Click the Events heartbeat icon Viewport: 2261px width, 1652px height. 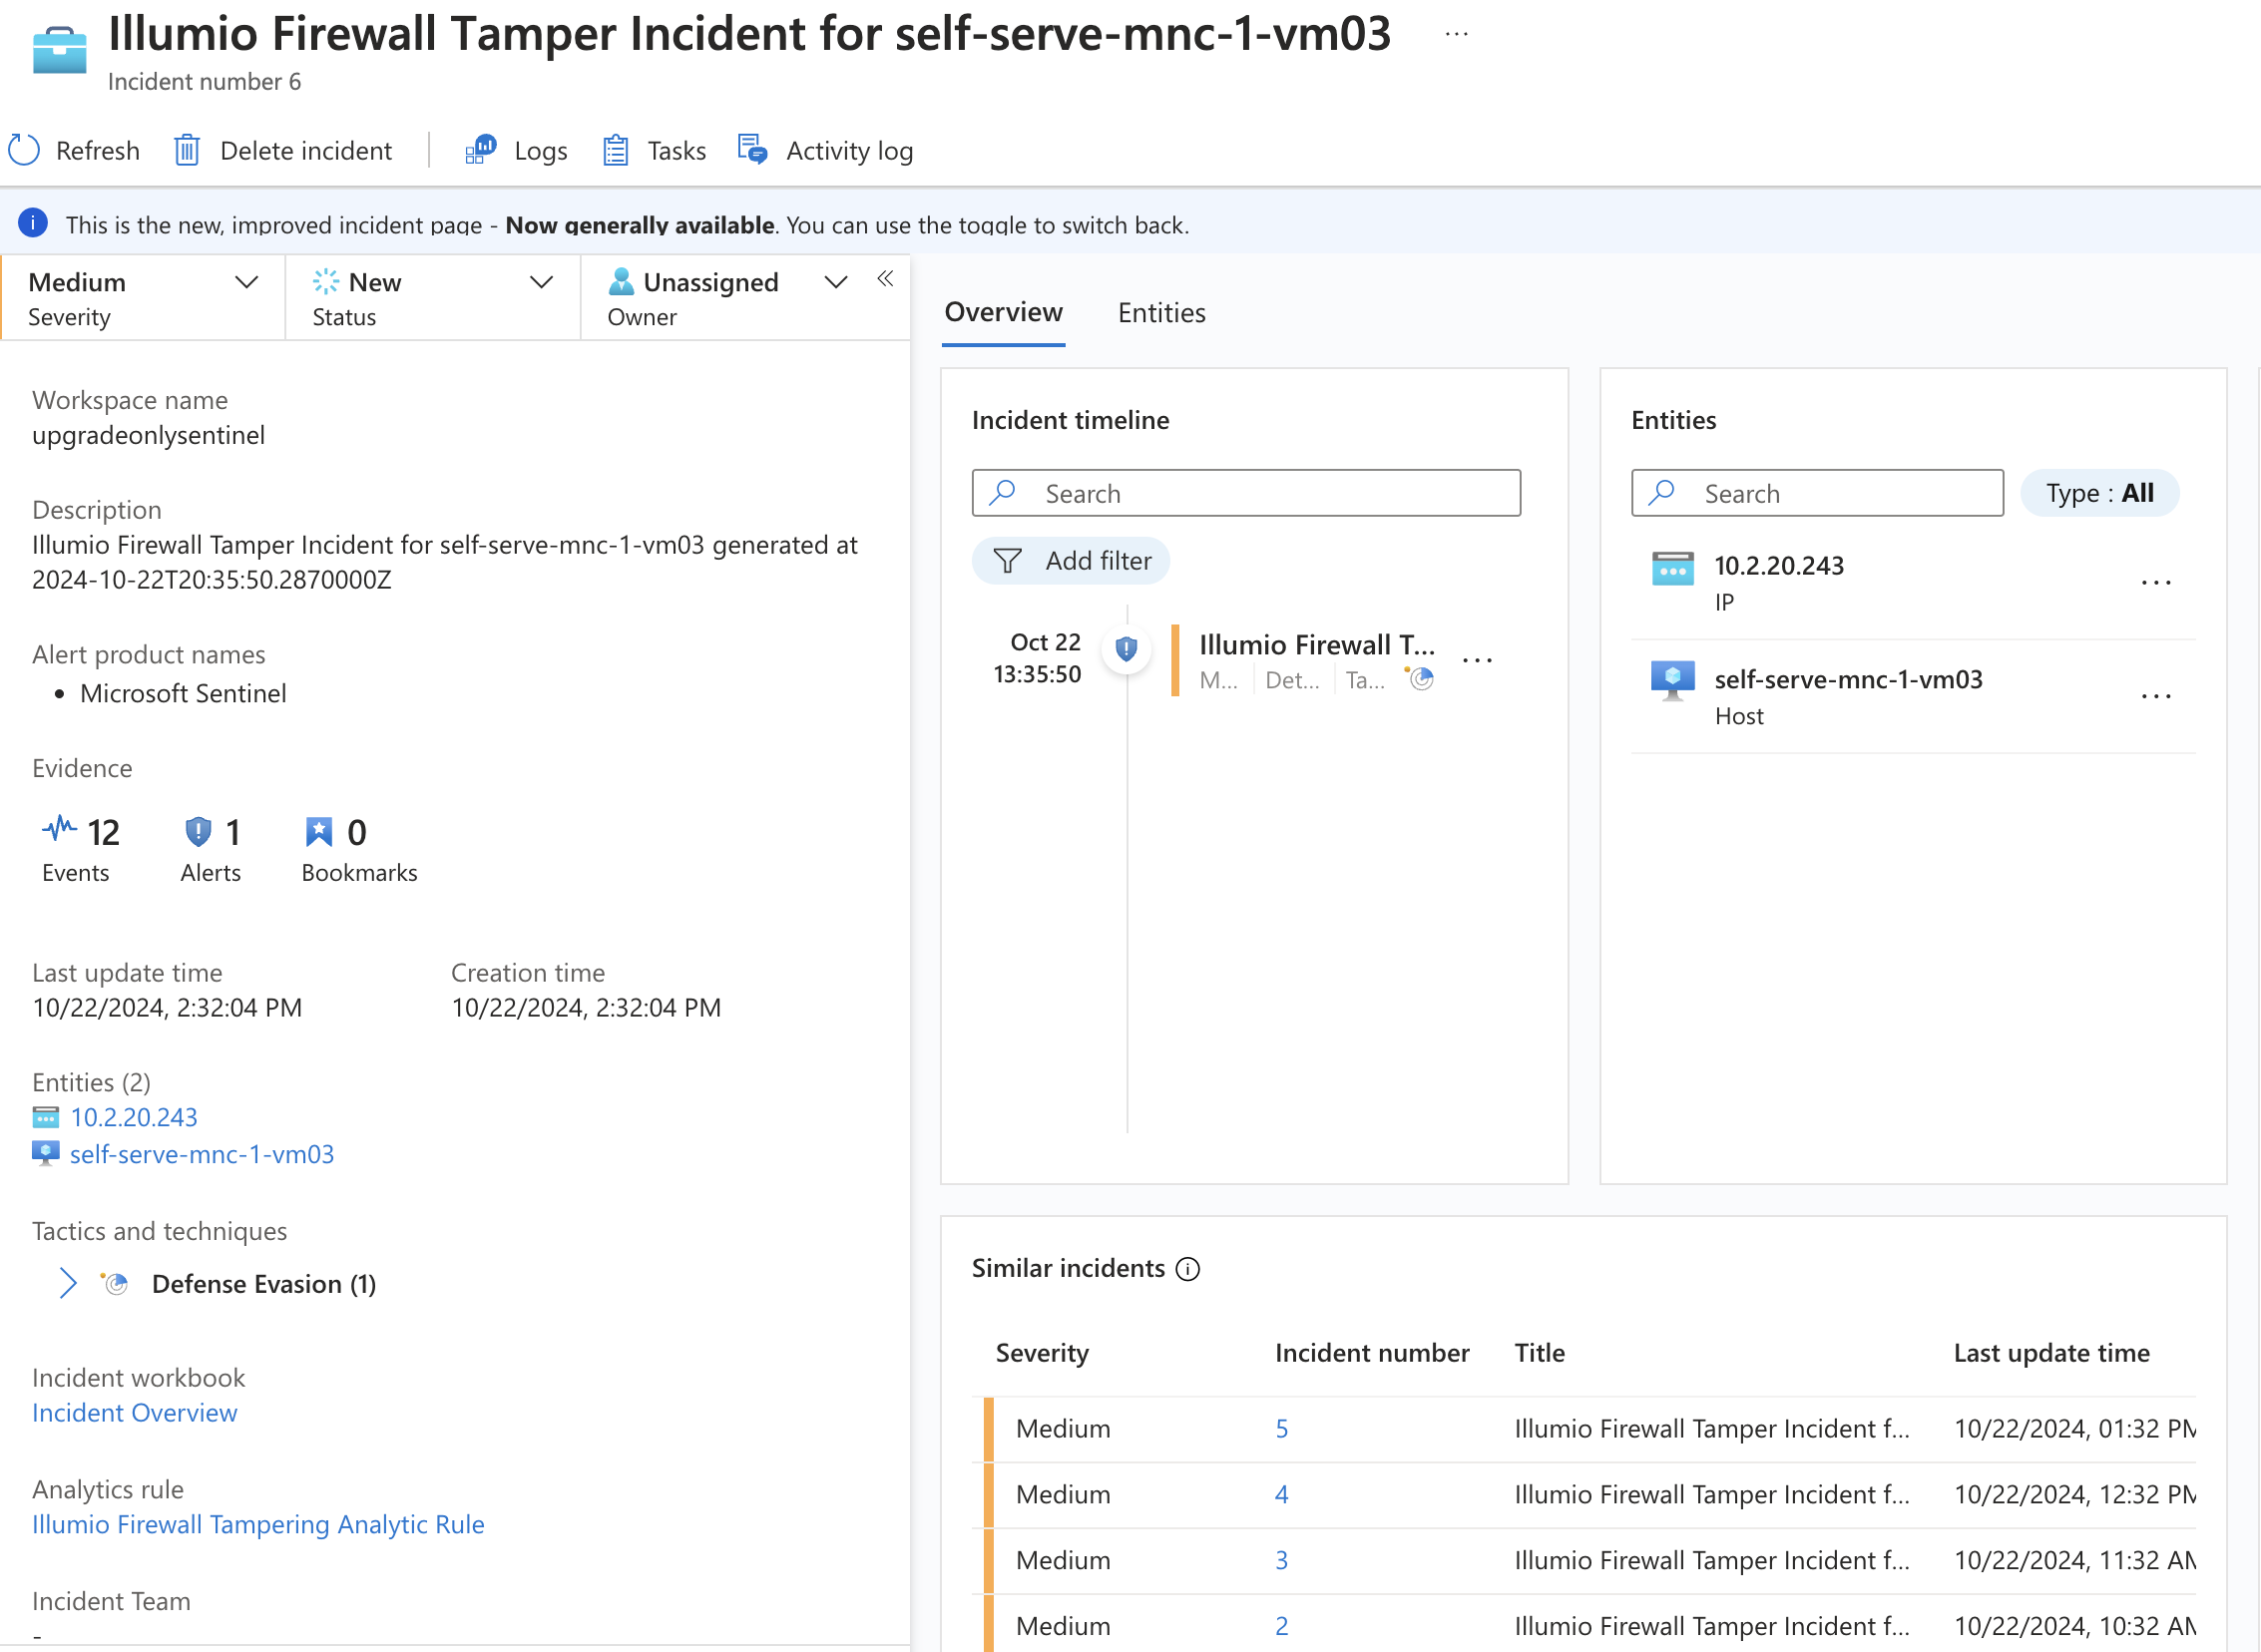click(x=59, y=830)
